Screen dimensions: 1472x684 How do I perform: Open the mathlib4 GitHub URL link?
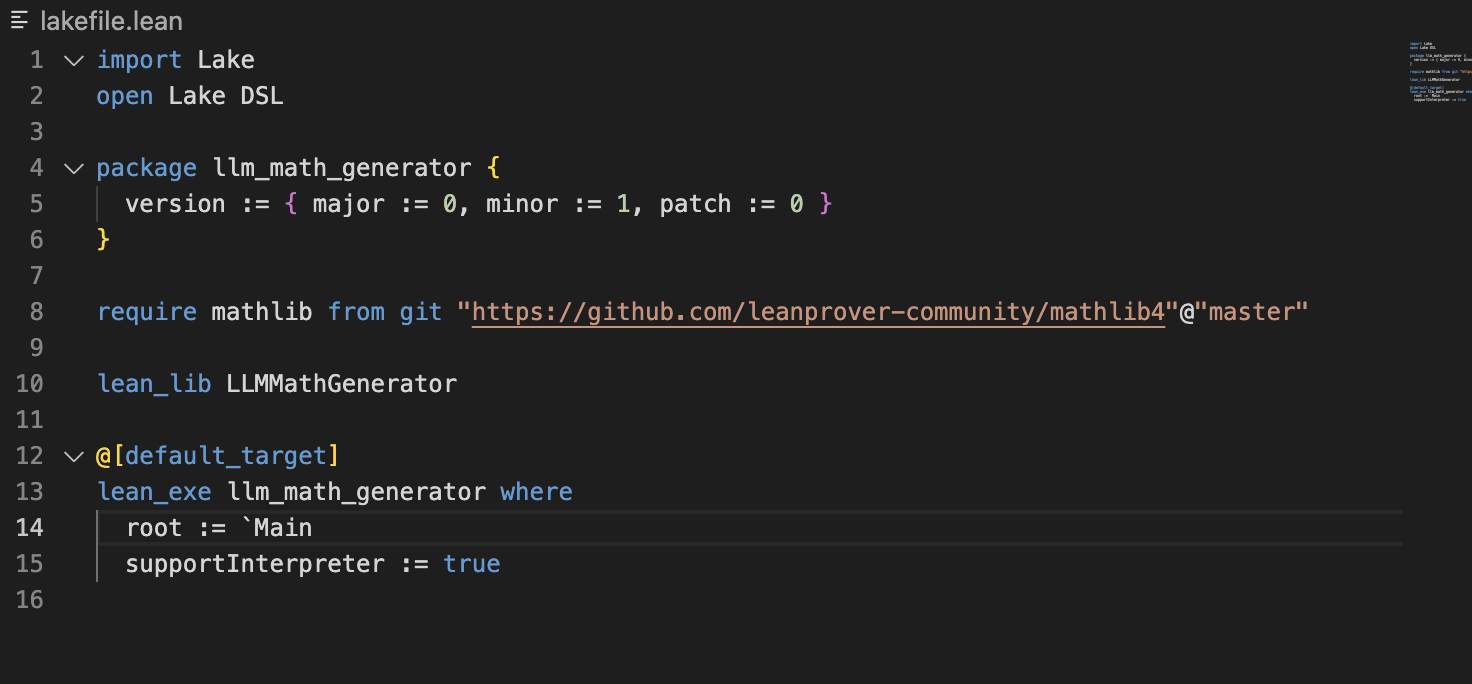point(818,312)
